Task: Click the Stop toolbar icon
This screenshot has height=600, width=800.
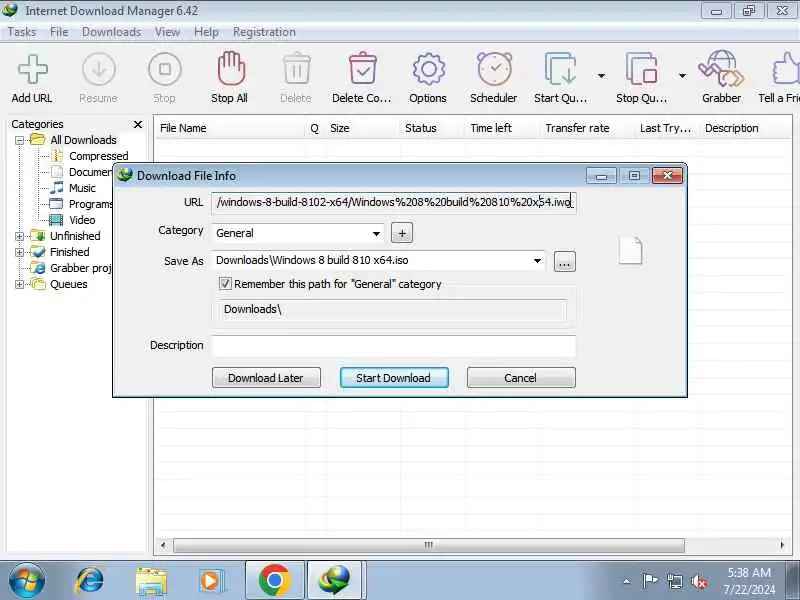Action: [x=164, y=69]
